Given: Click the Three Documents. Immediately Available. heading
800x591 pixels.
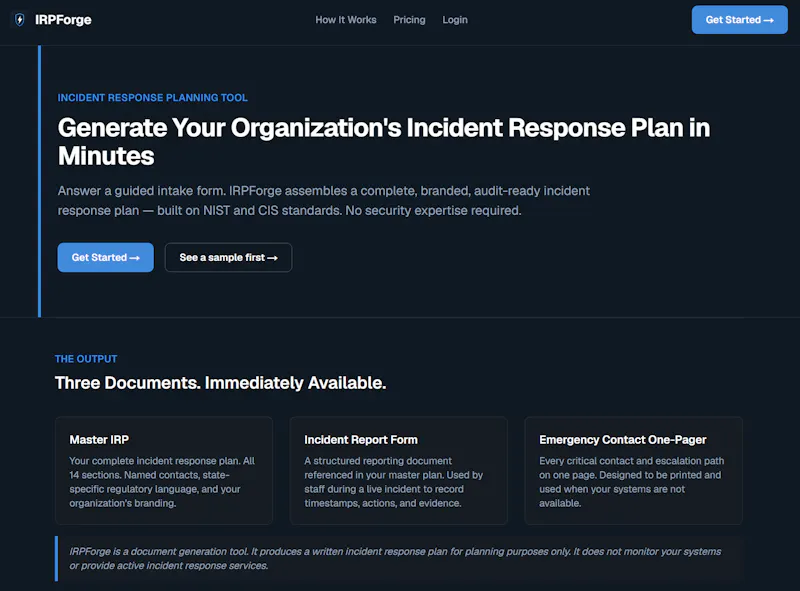Looking at the screenshot, I should coord(220,383).
